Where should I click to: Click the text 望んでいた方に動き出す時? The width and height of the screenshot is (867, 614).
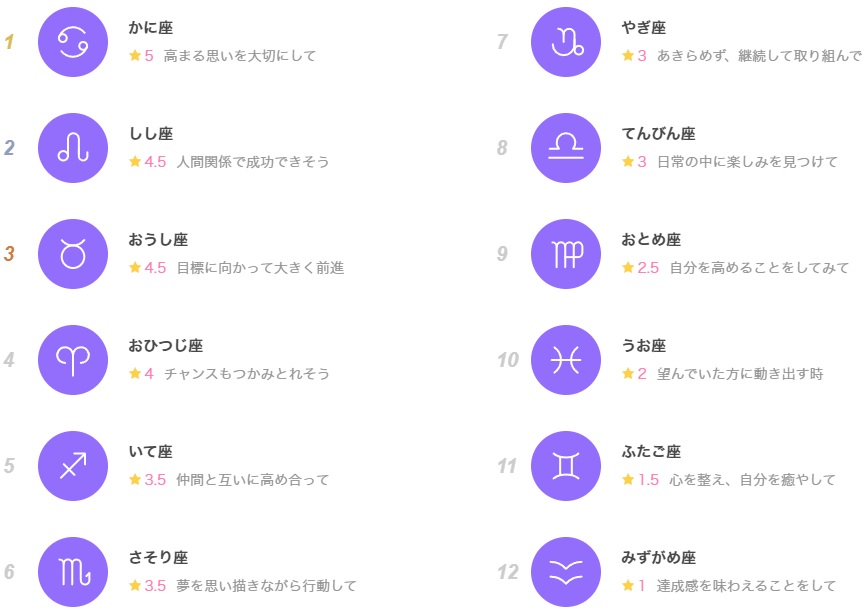point(740,374)
